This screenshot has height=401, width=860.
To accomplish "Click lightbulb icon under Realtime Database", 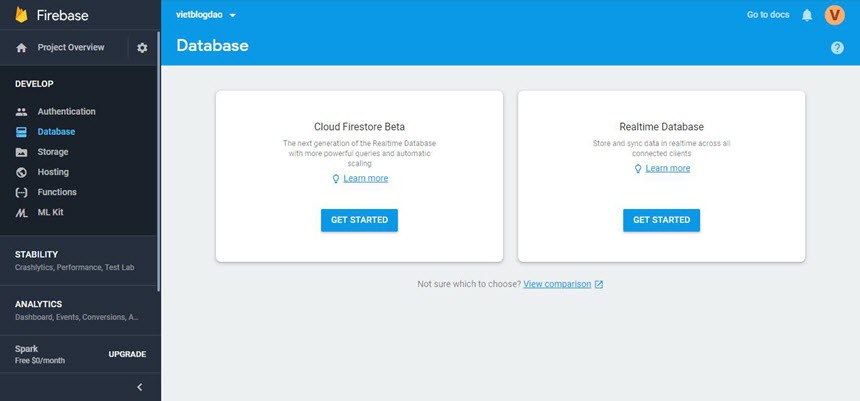I will (638, 169).
